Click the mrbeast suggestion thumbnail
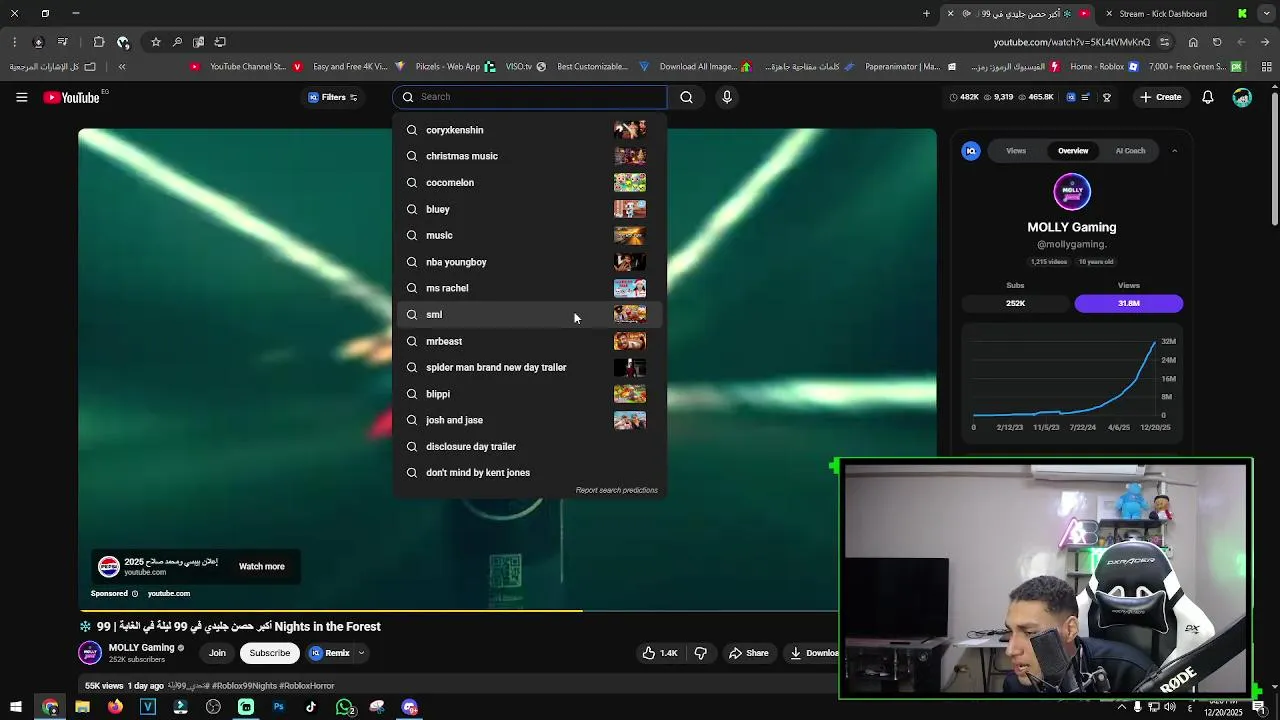This screenshot has height=720, width=1280. coord(630,341)
